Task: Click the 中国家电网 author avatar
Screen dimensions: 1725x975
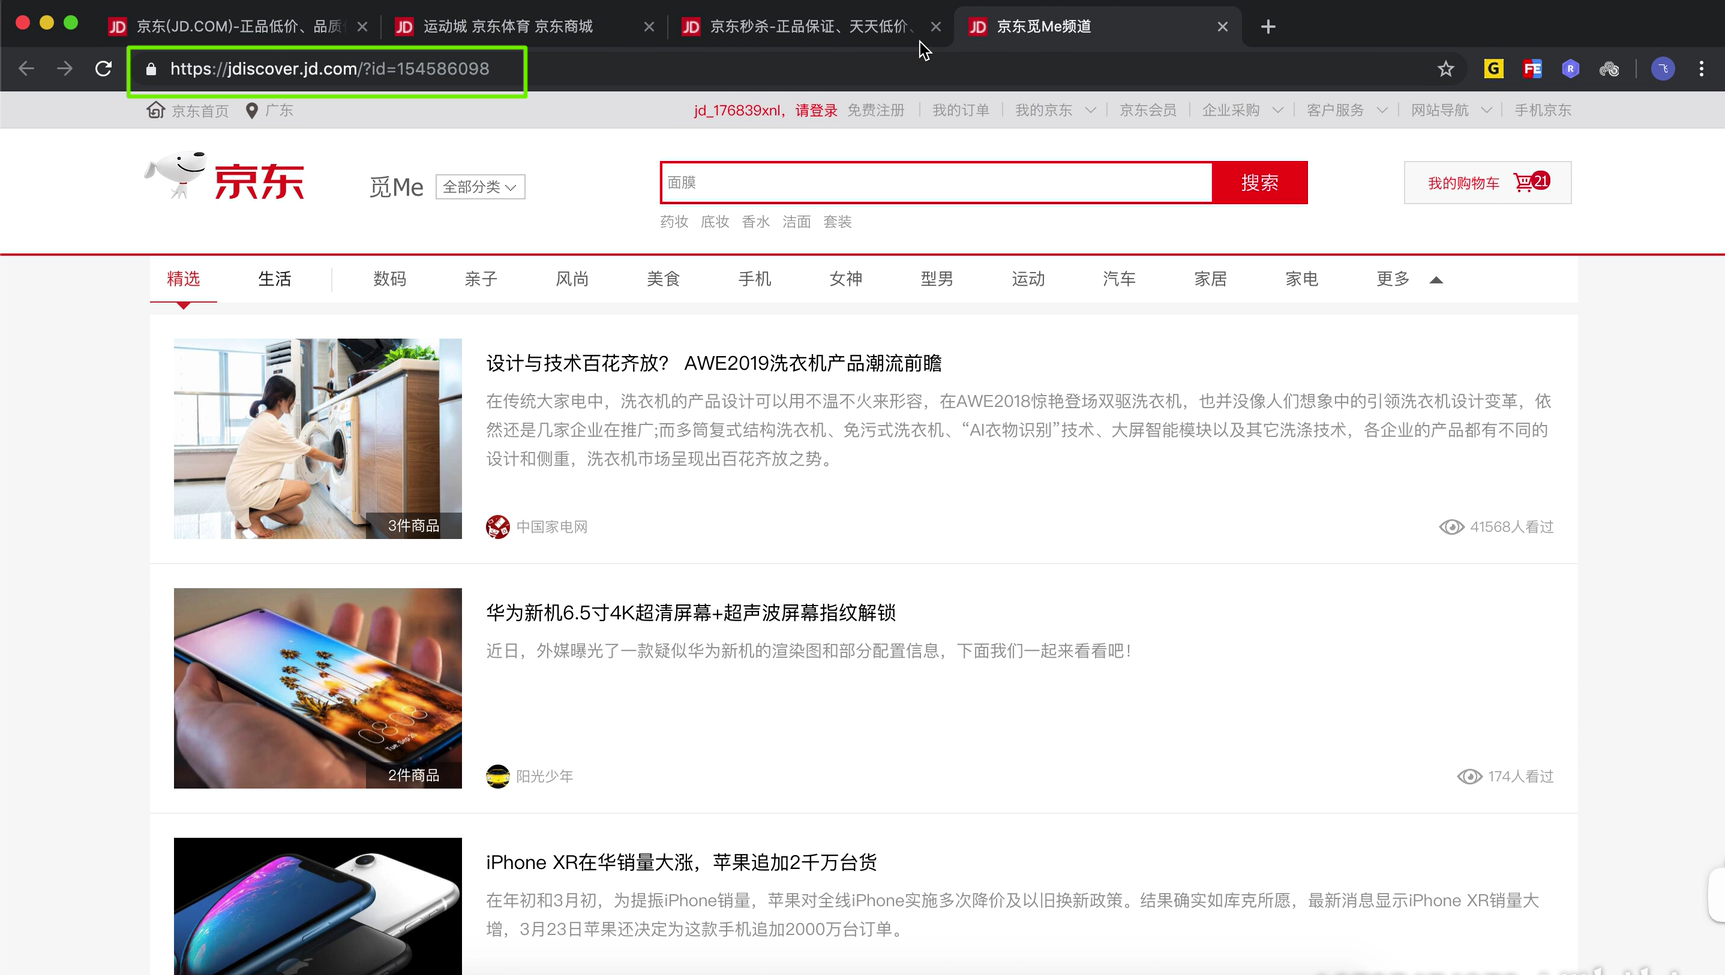Action: [498, 527]
